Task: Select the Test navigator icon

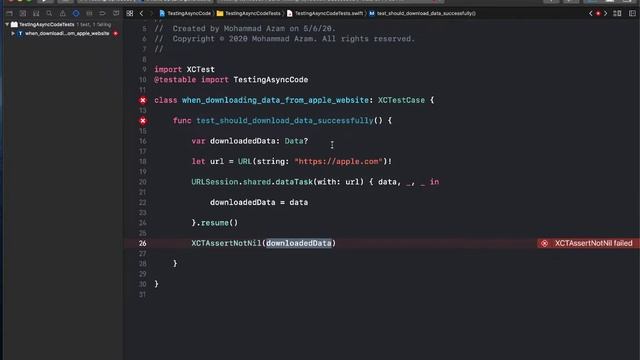Action: 76,13
